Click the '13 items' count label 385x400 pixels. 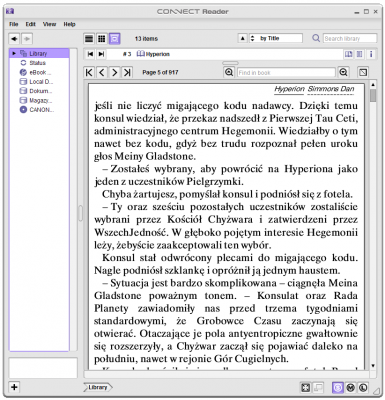(146, 39)
